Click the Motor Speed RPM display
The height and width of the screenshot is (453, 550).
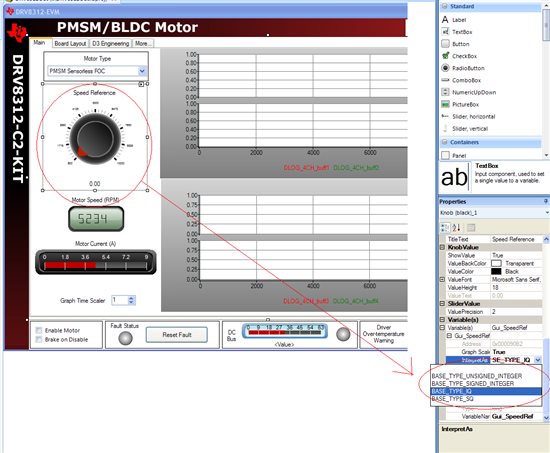(x=96, y=219)
